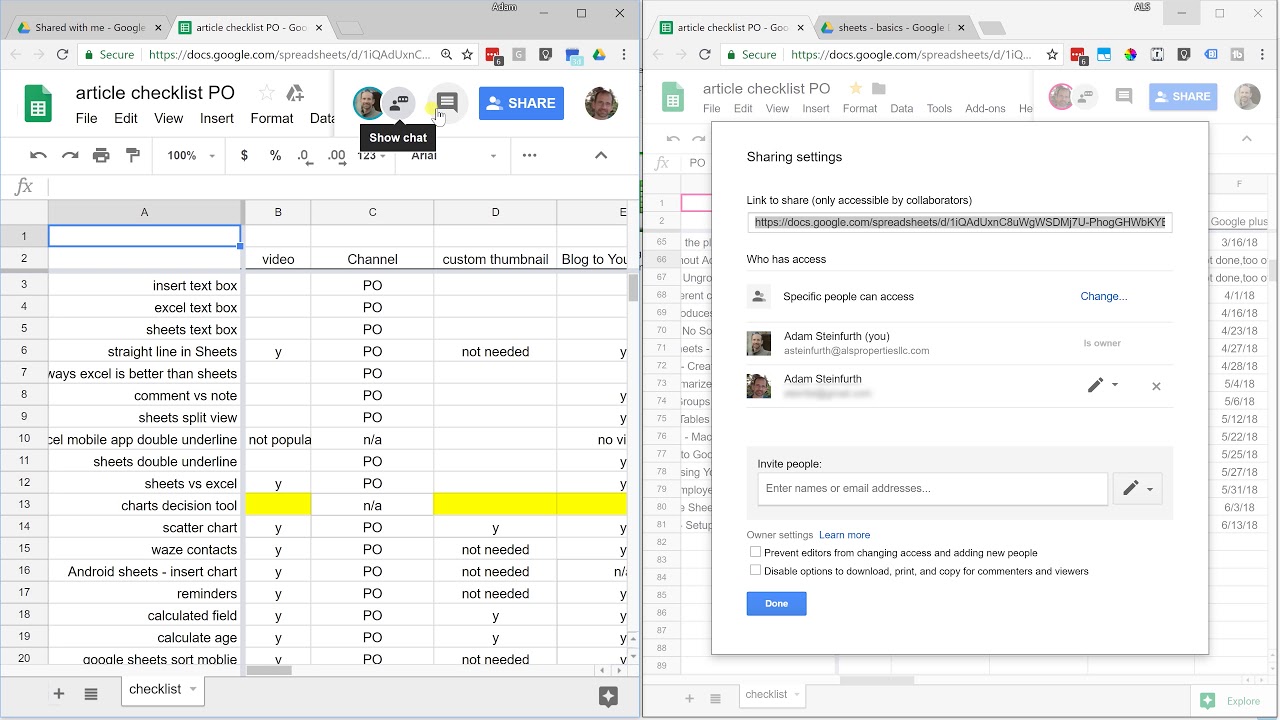Click 'custom thumbnail' header cell
Viewport: 1280px width, 720px height.
[x=495, y=259]
